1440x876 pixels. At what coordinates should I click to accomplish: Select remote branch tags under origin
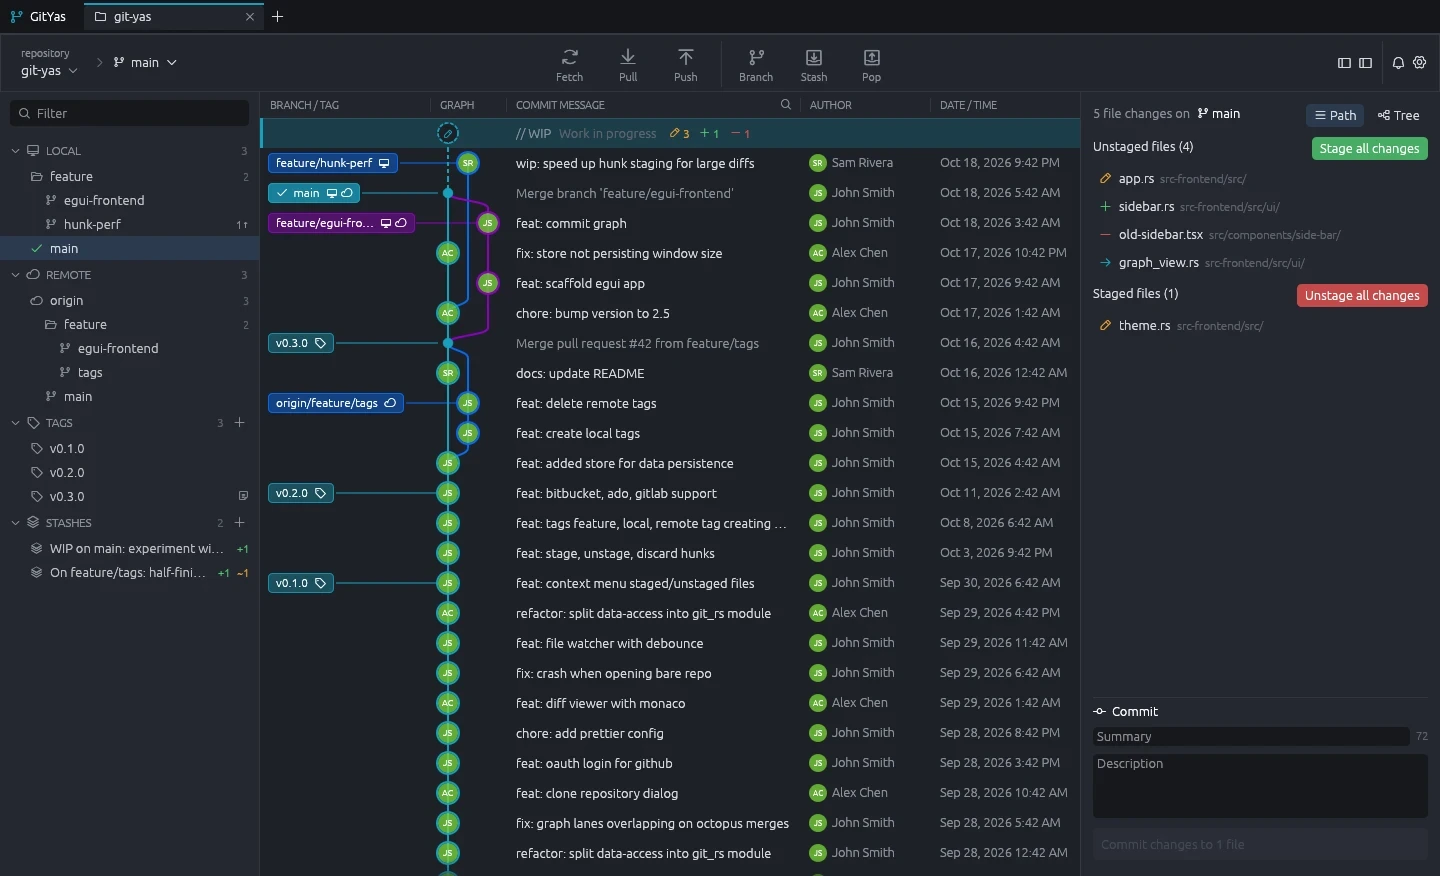pos(130,373)
